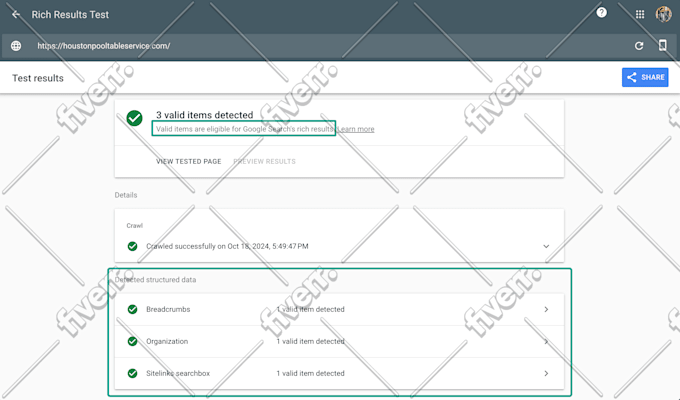Click 1 valid item detected in Sitelinks searchbox row
680x400 pixels.
coord(311,374)
